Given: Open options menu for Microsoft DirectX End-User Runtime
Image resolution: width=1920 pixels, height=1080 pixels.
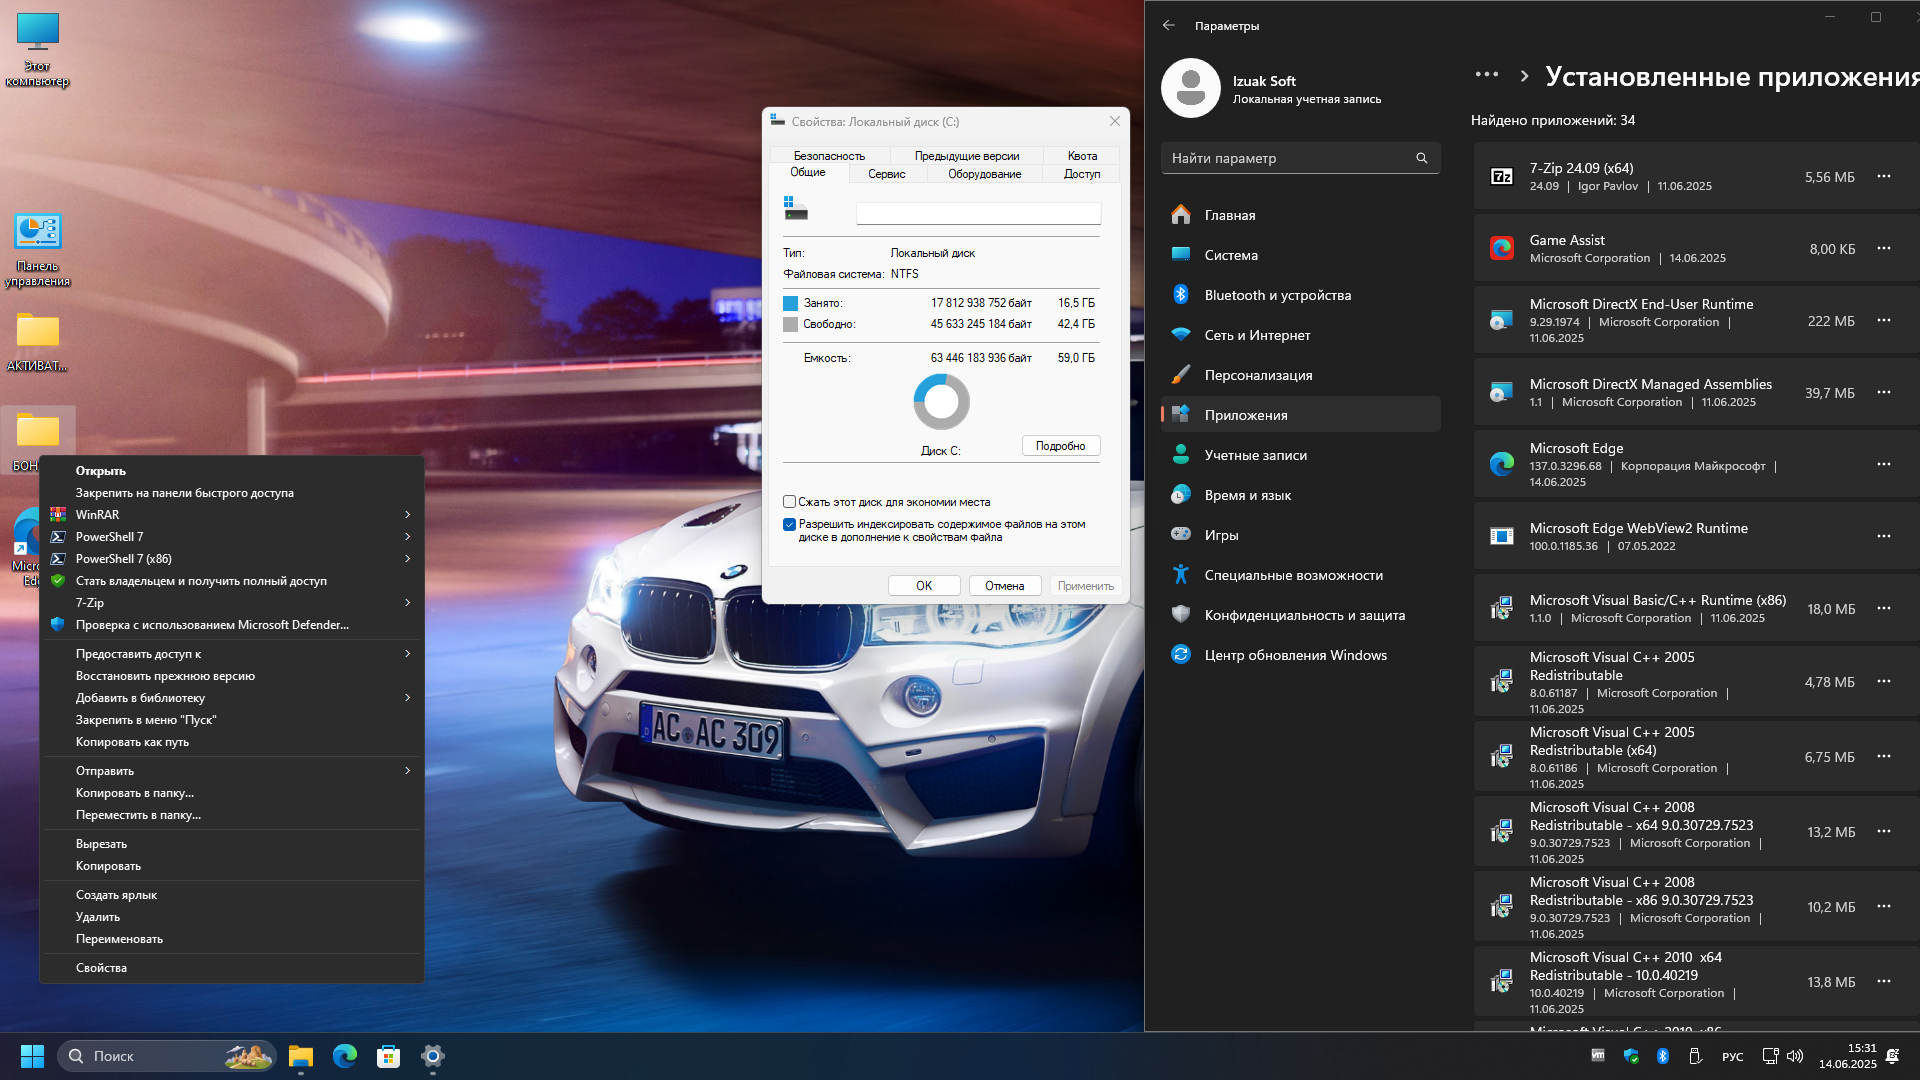Looking at the screenshot, I should [1884, 320].
